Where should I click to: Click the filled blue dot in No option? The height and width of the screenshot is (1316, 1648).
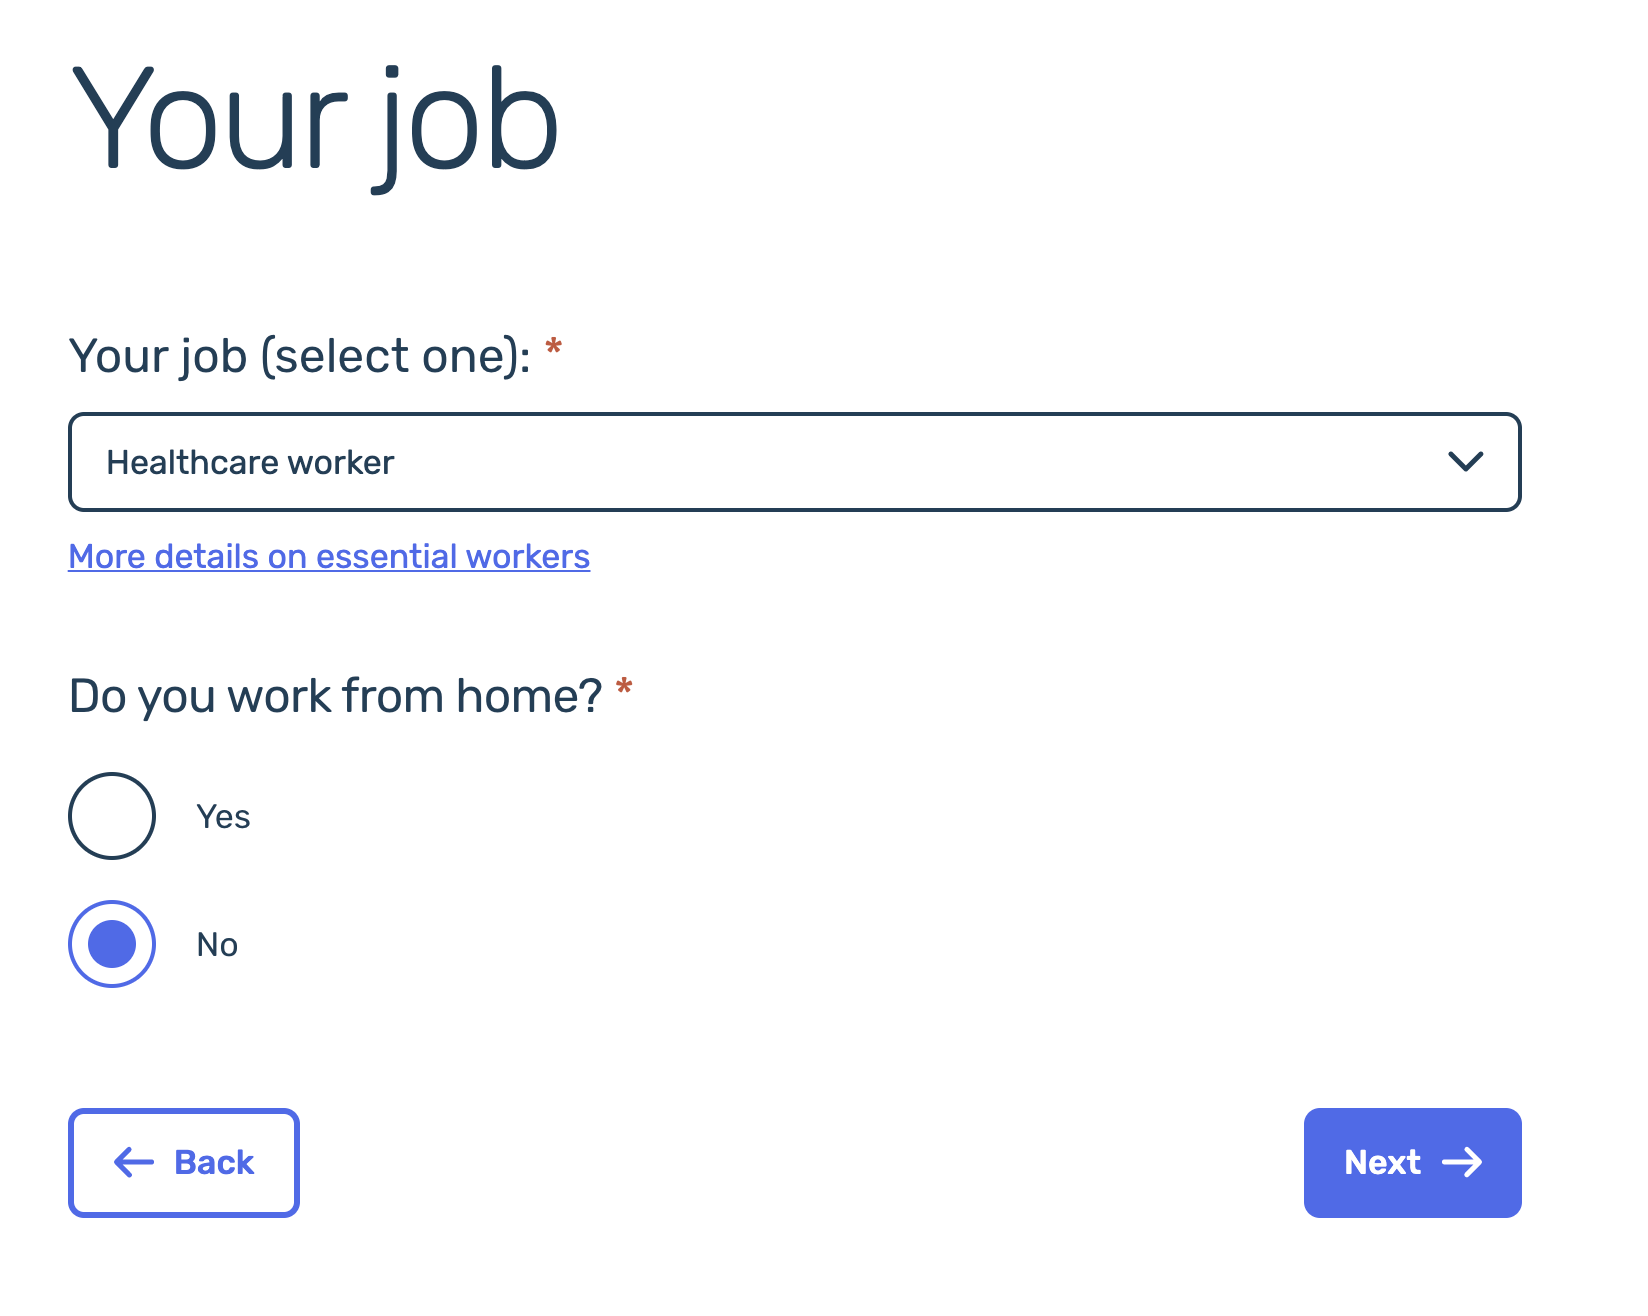point(112,944)
